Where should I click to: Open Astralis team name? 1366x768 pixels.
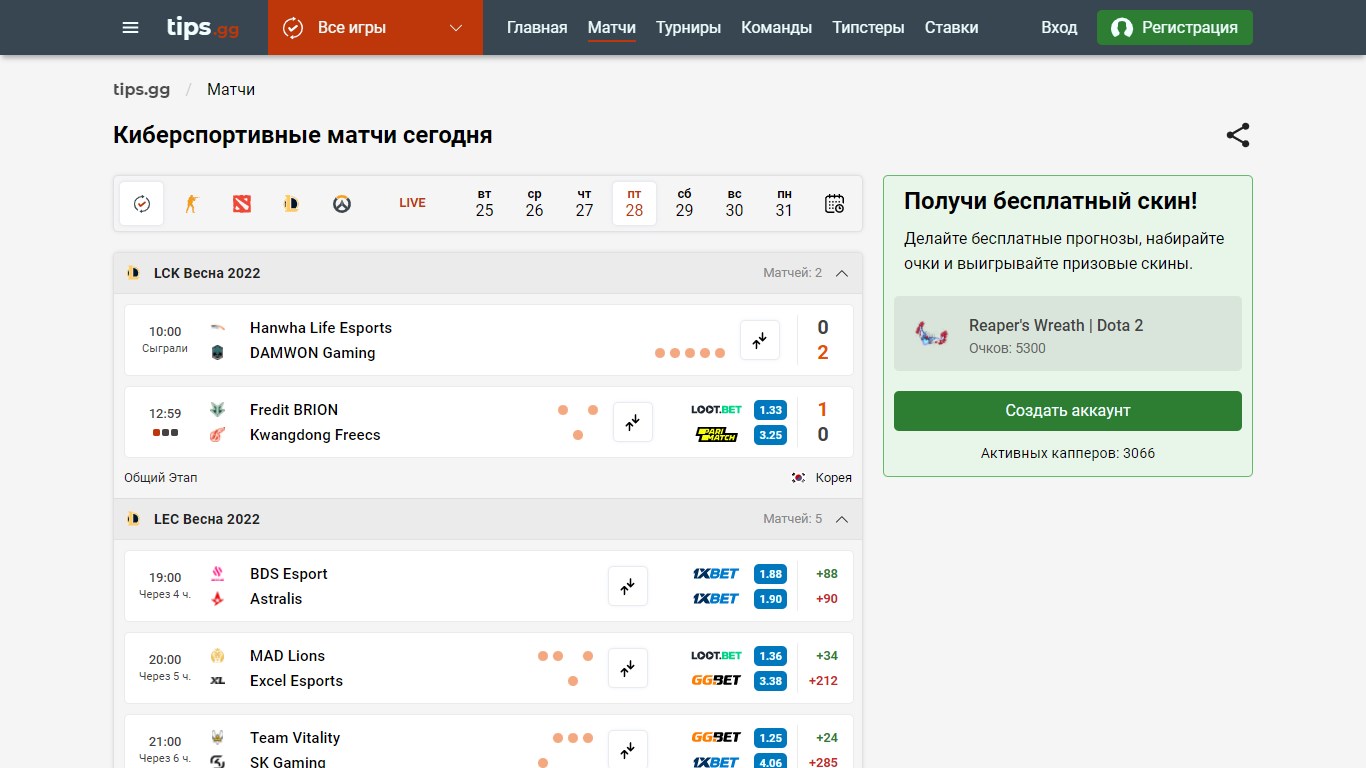(x=276, y=599)
